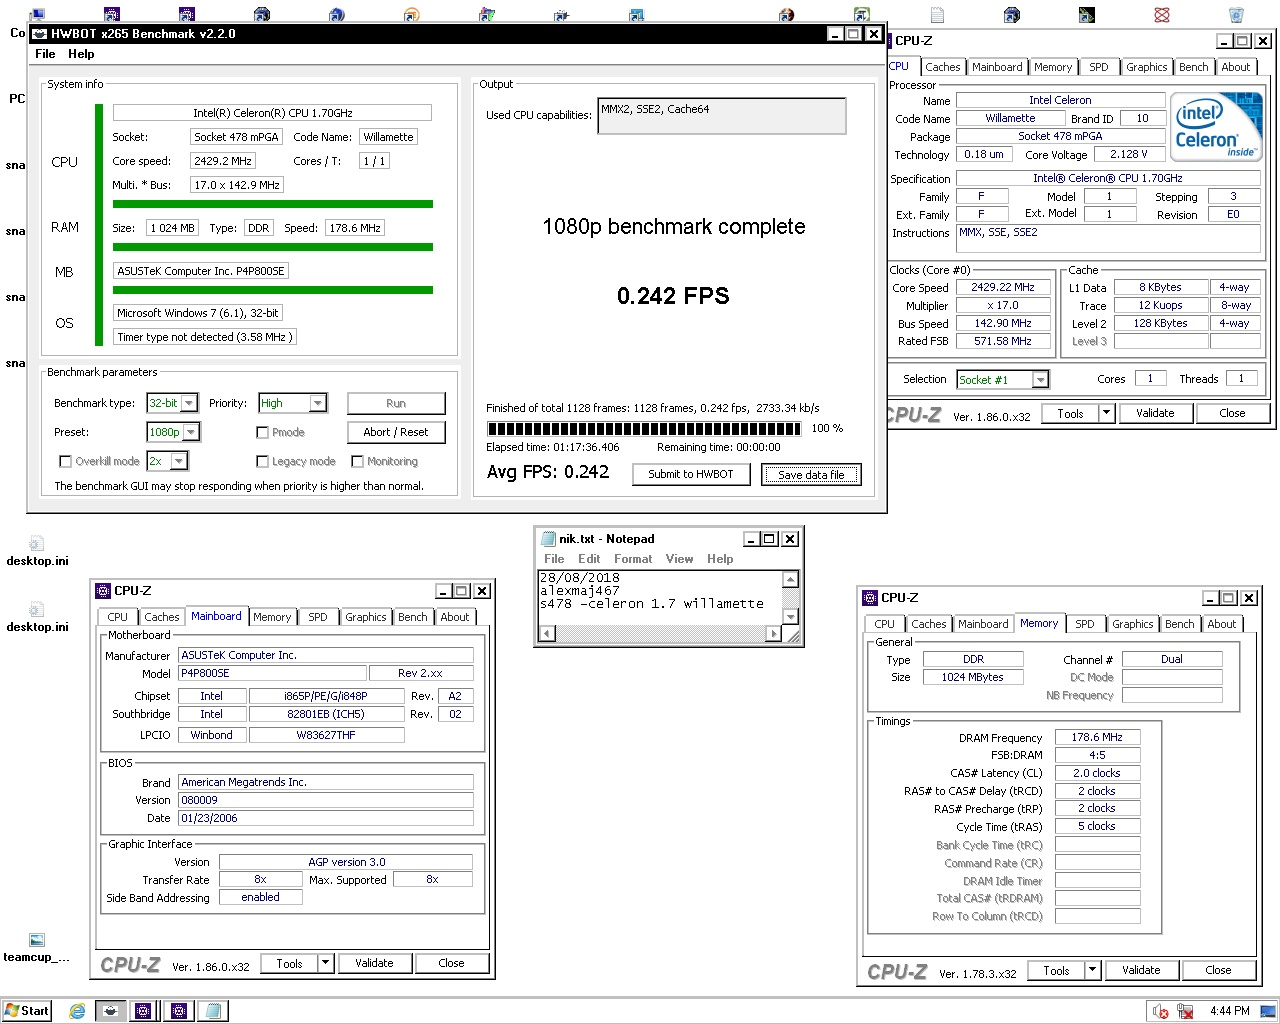Open the Benchmark type 32-bit dropdown

pos(189,403)
